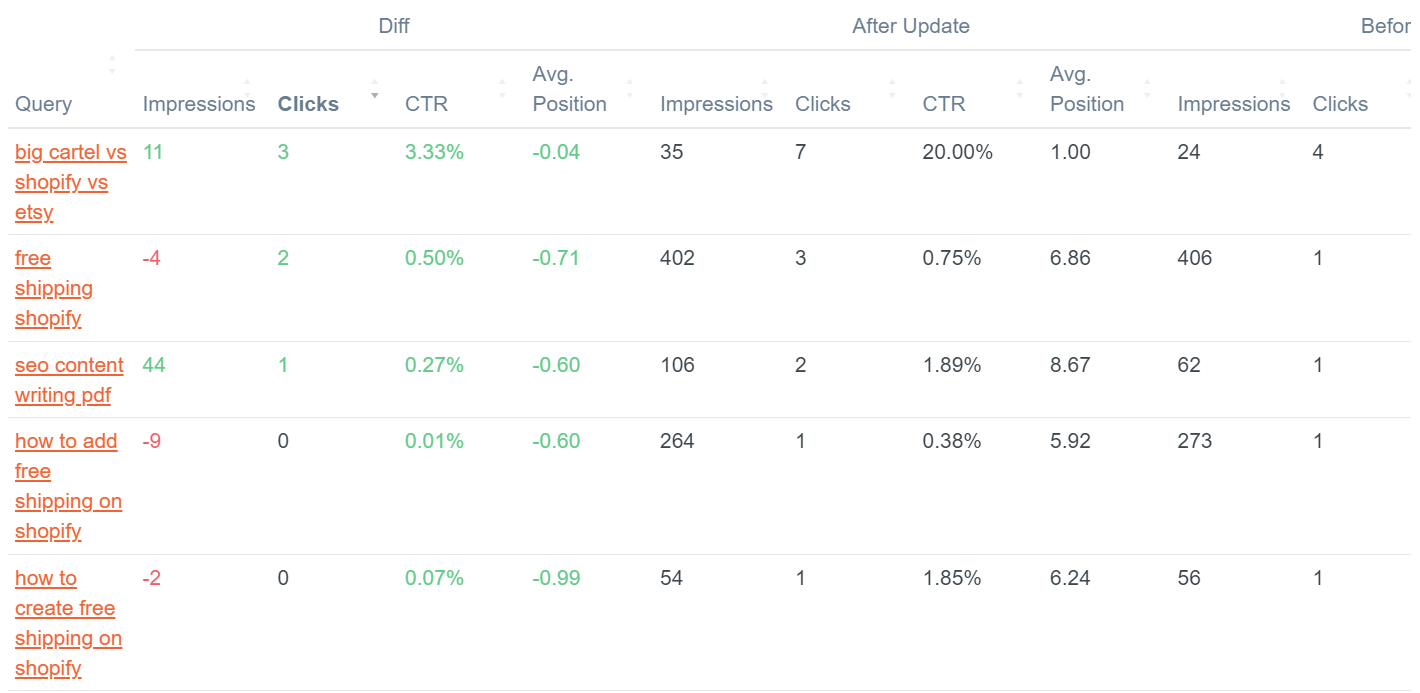Sort by Diff CTR arrows
Screen dimensions: 1420x693
click(x=502, y=88)
